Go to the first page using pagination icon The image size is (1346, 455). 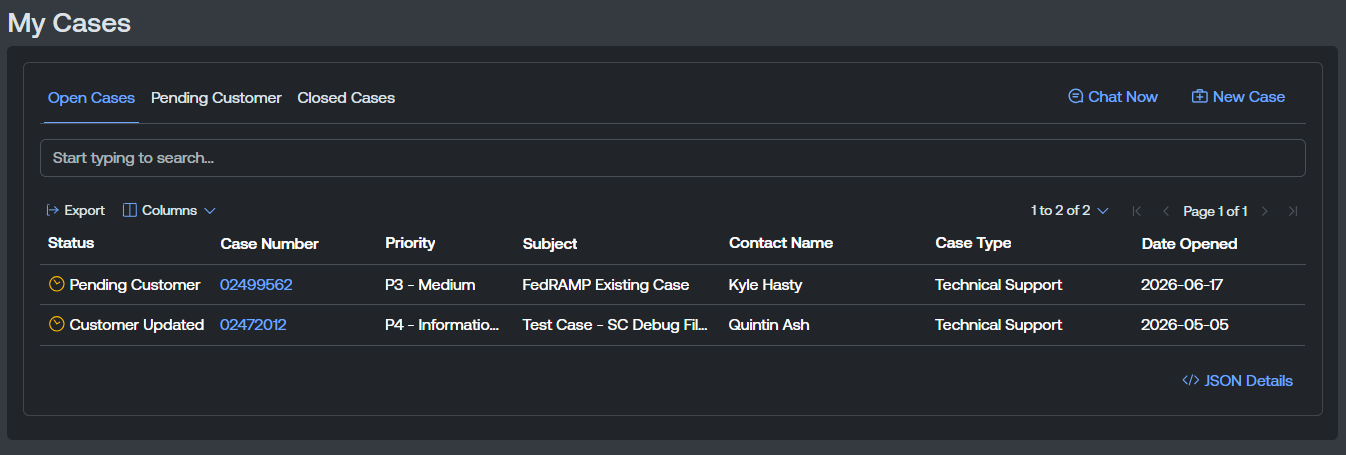coord(1136,211)
